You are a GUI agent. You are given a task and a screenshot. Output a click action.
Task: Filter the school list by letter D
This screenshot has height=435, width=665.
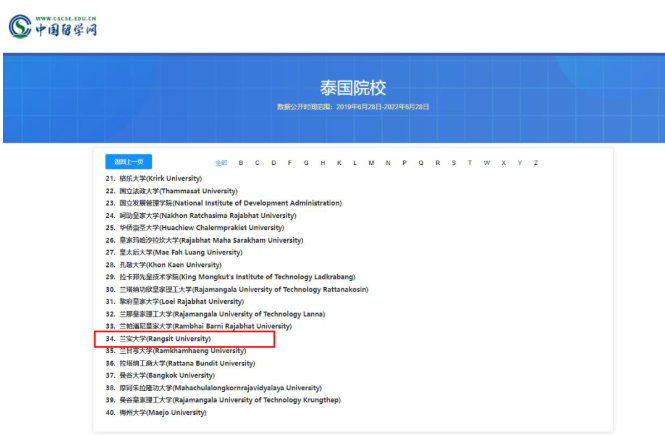[274, 163]
